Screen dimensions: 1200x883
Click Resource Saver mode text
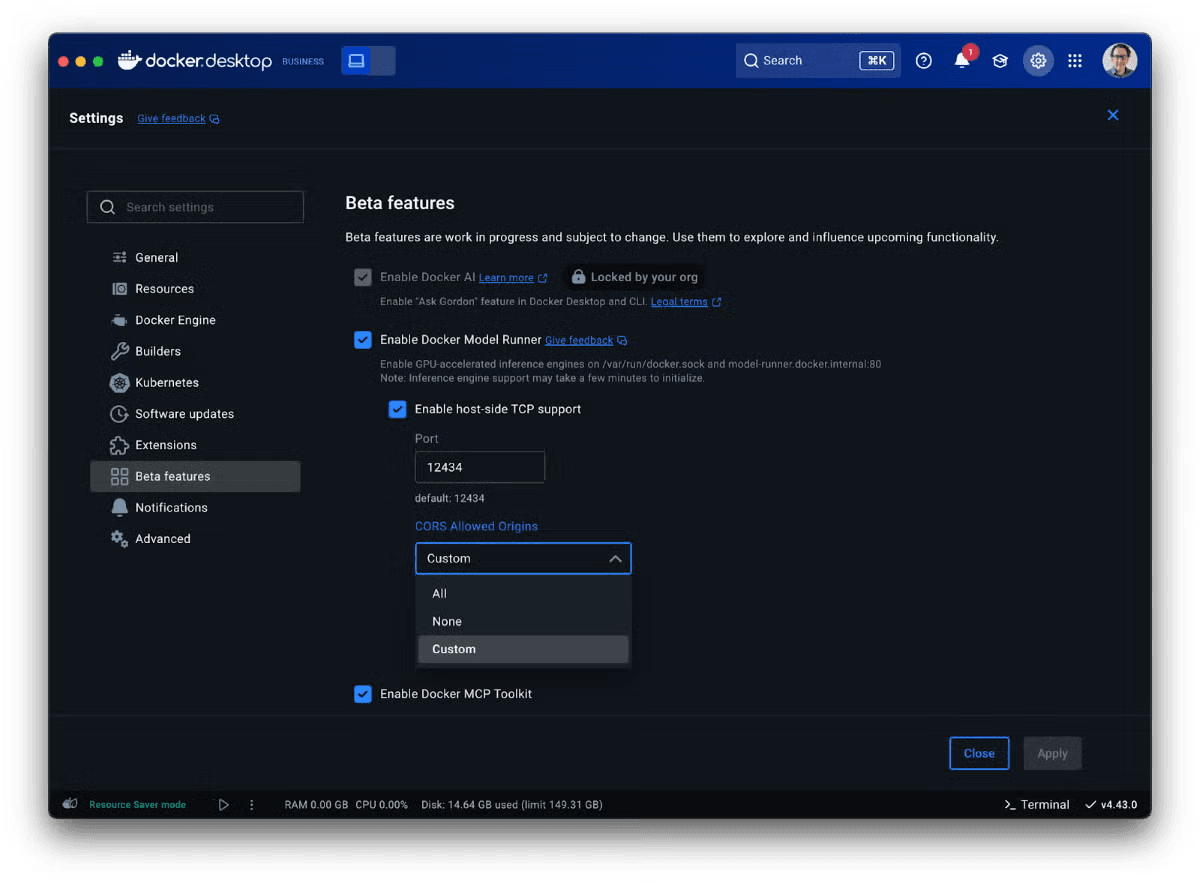tap(137, 805)
